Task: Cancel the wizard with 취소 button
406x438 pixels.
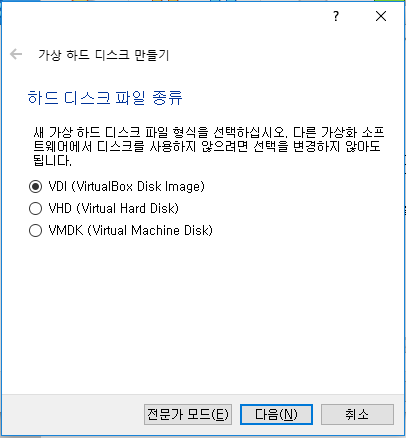Action: [x=357, y=414]
